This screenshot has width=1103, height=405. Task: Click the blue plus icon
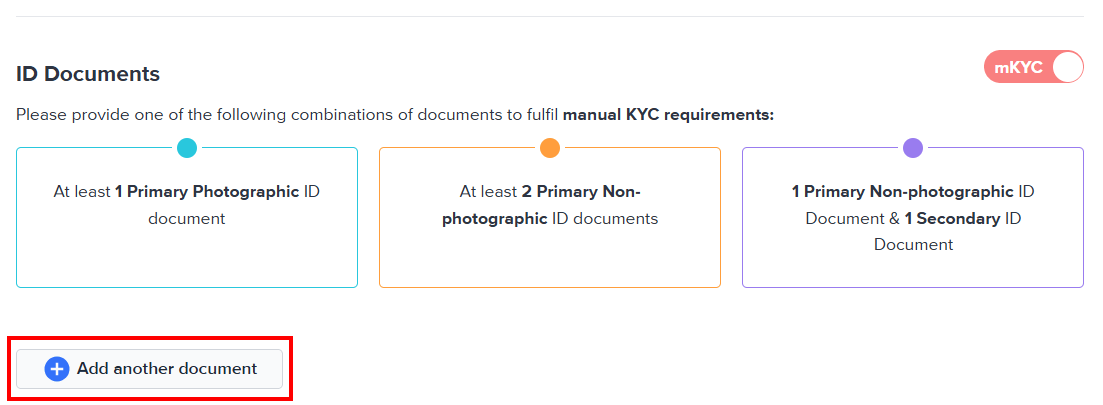57,369
